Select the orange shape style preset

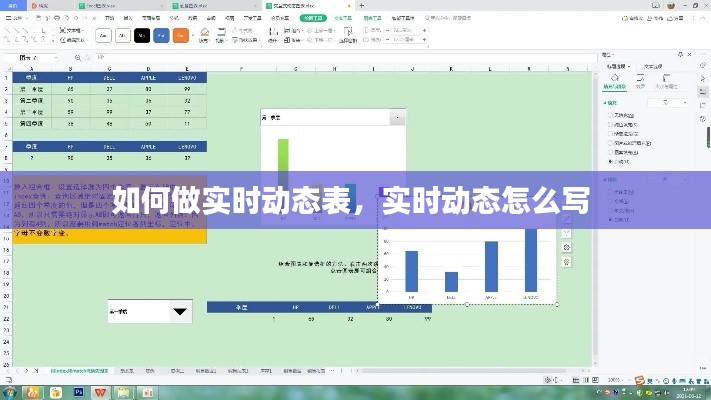click(180, 35)
